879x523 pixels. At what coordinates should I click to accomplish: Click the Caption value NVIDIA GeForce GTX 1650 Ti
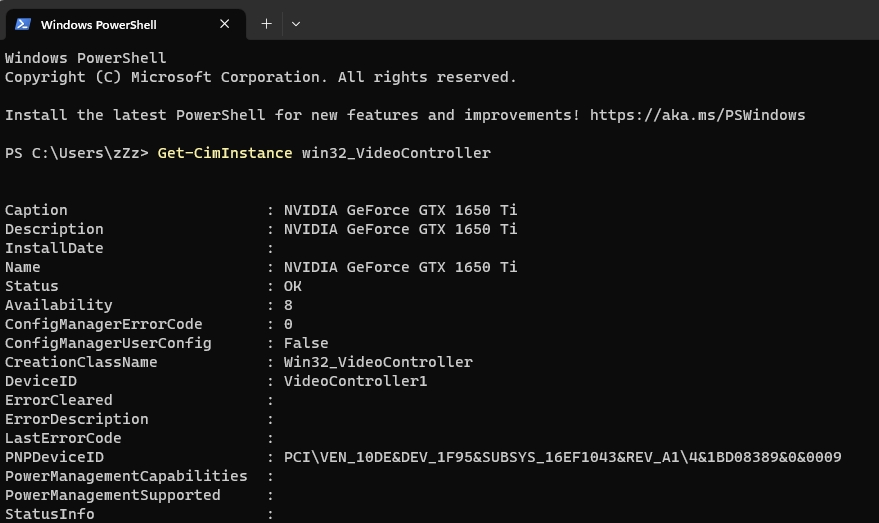400,210
